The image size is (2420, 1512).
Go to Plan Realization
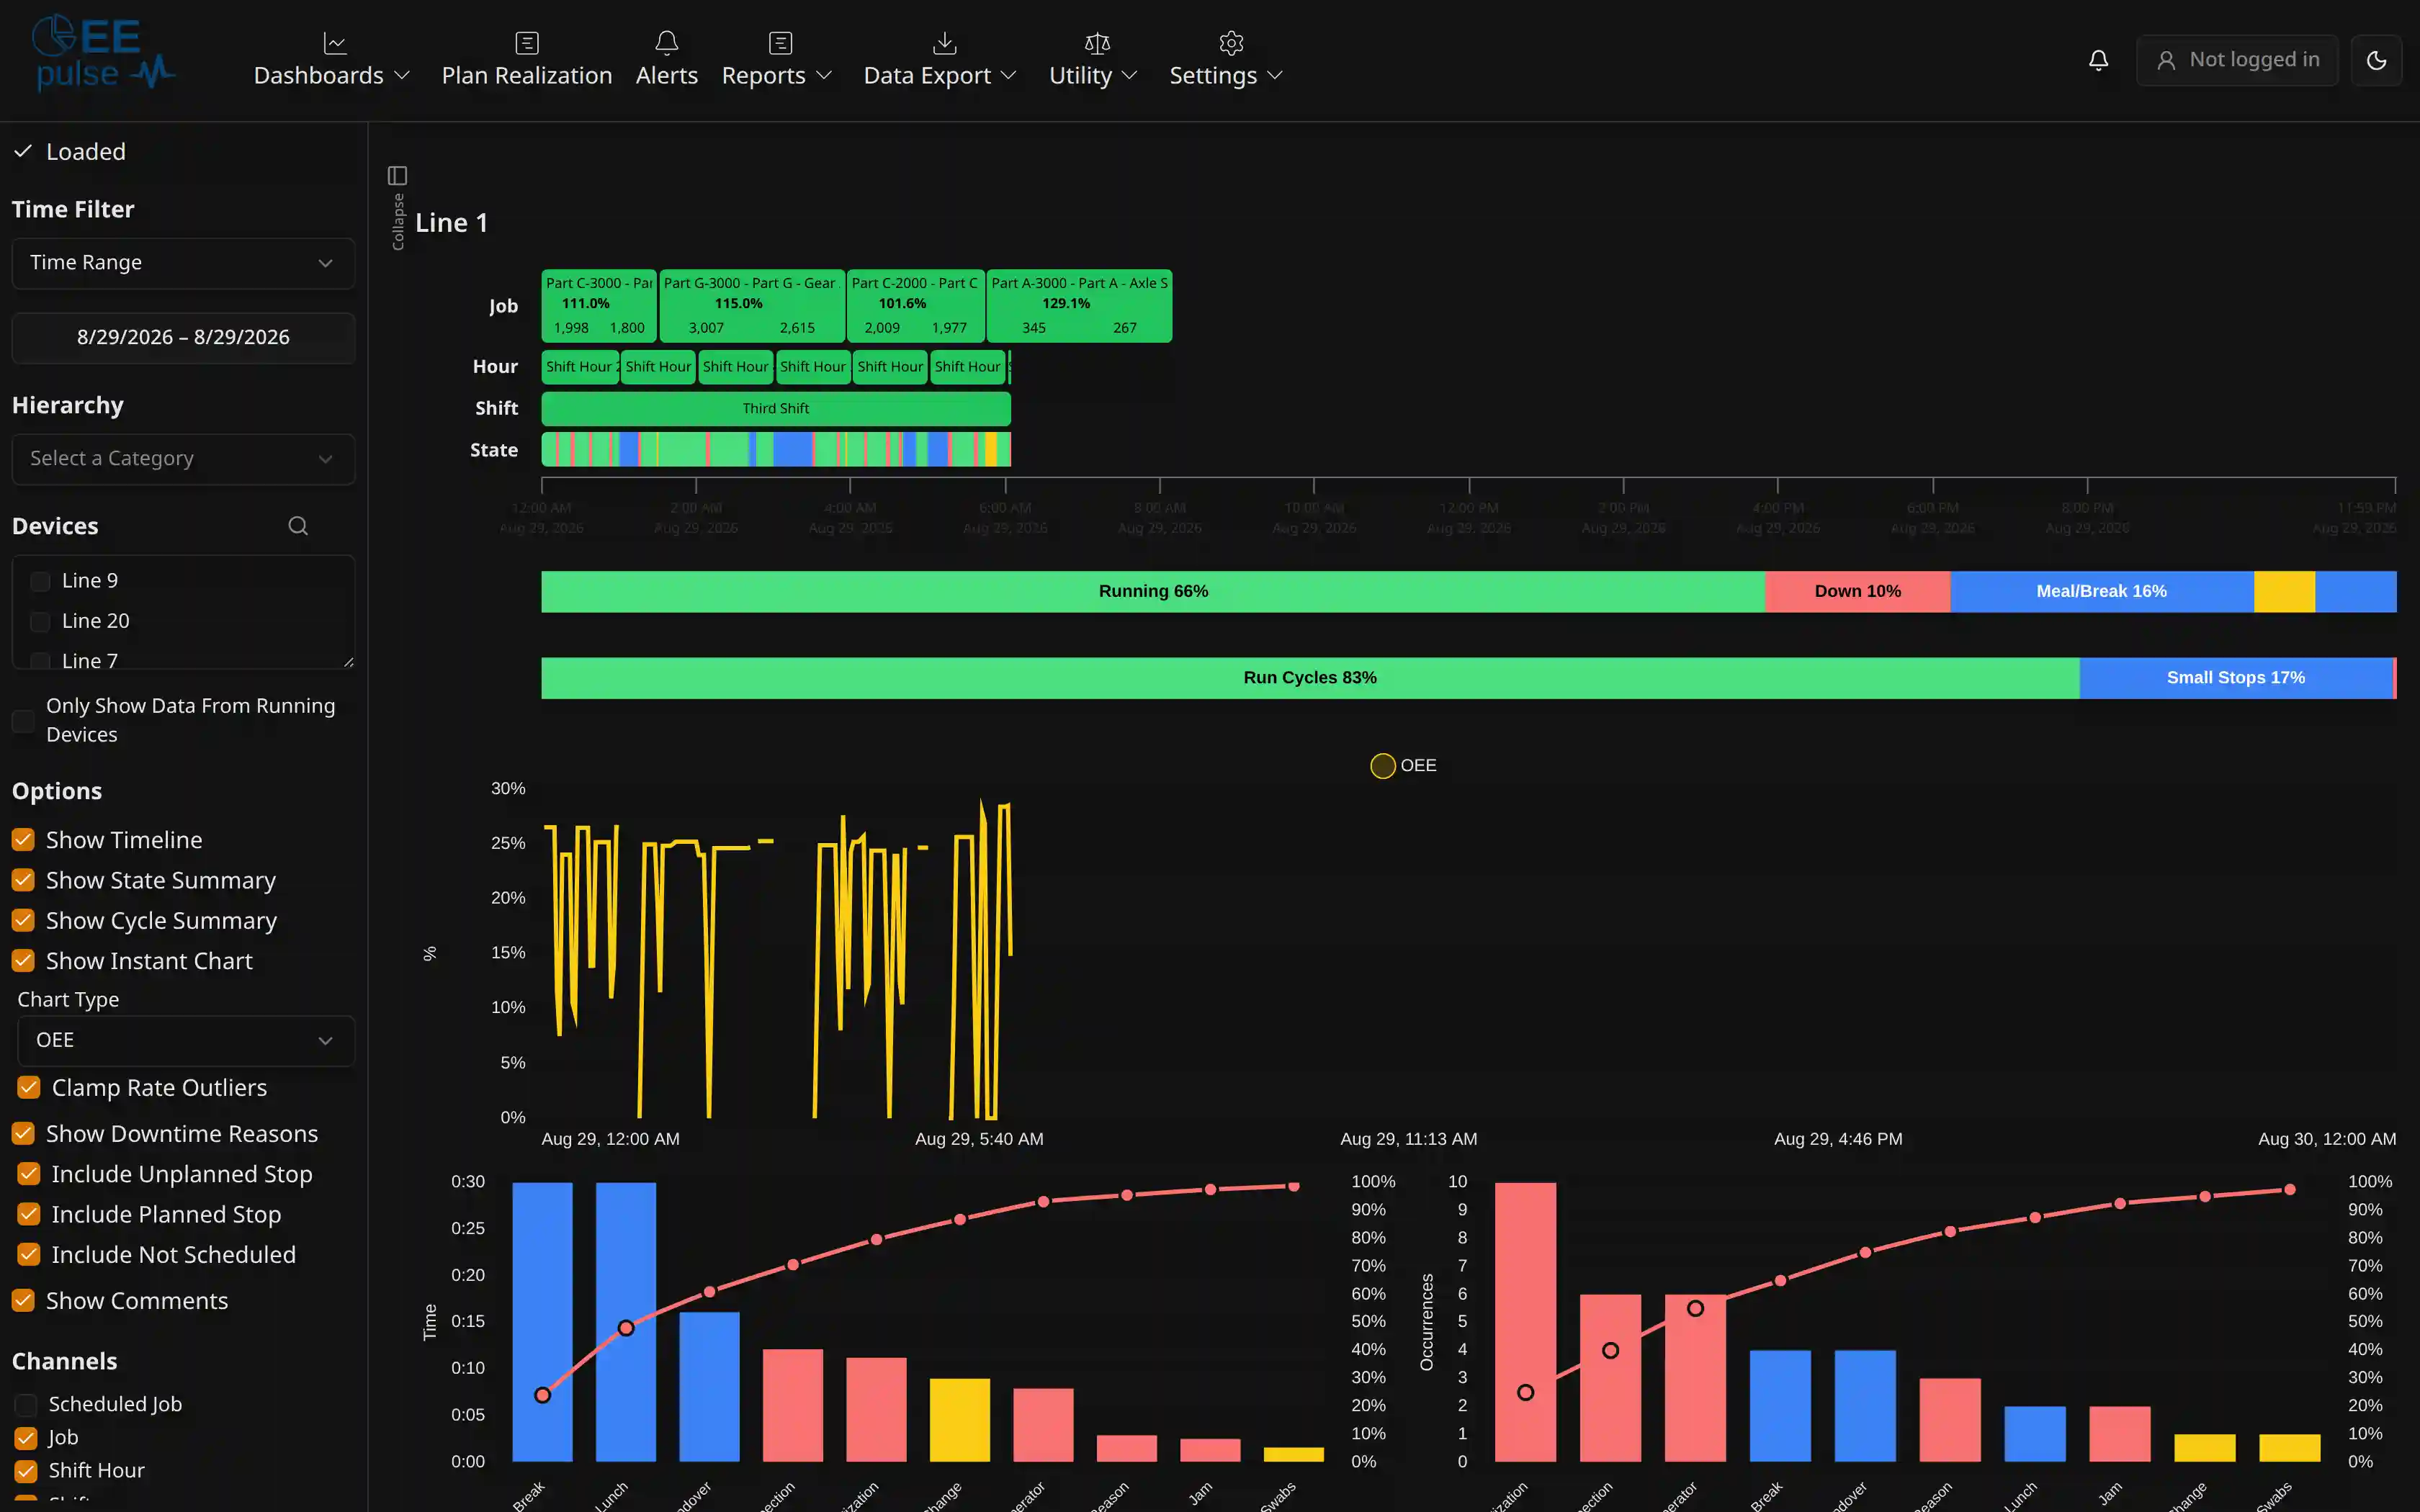(526, 60)
